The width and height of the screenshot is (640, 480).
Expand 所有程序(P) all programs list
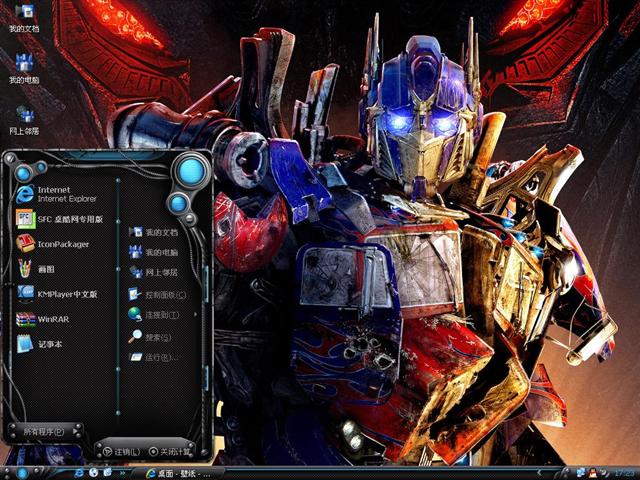45,431
